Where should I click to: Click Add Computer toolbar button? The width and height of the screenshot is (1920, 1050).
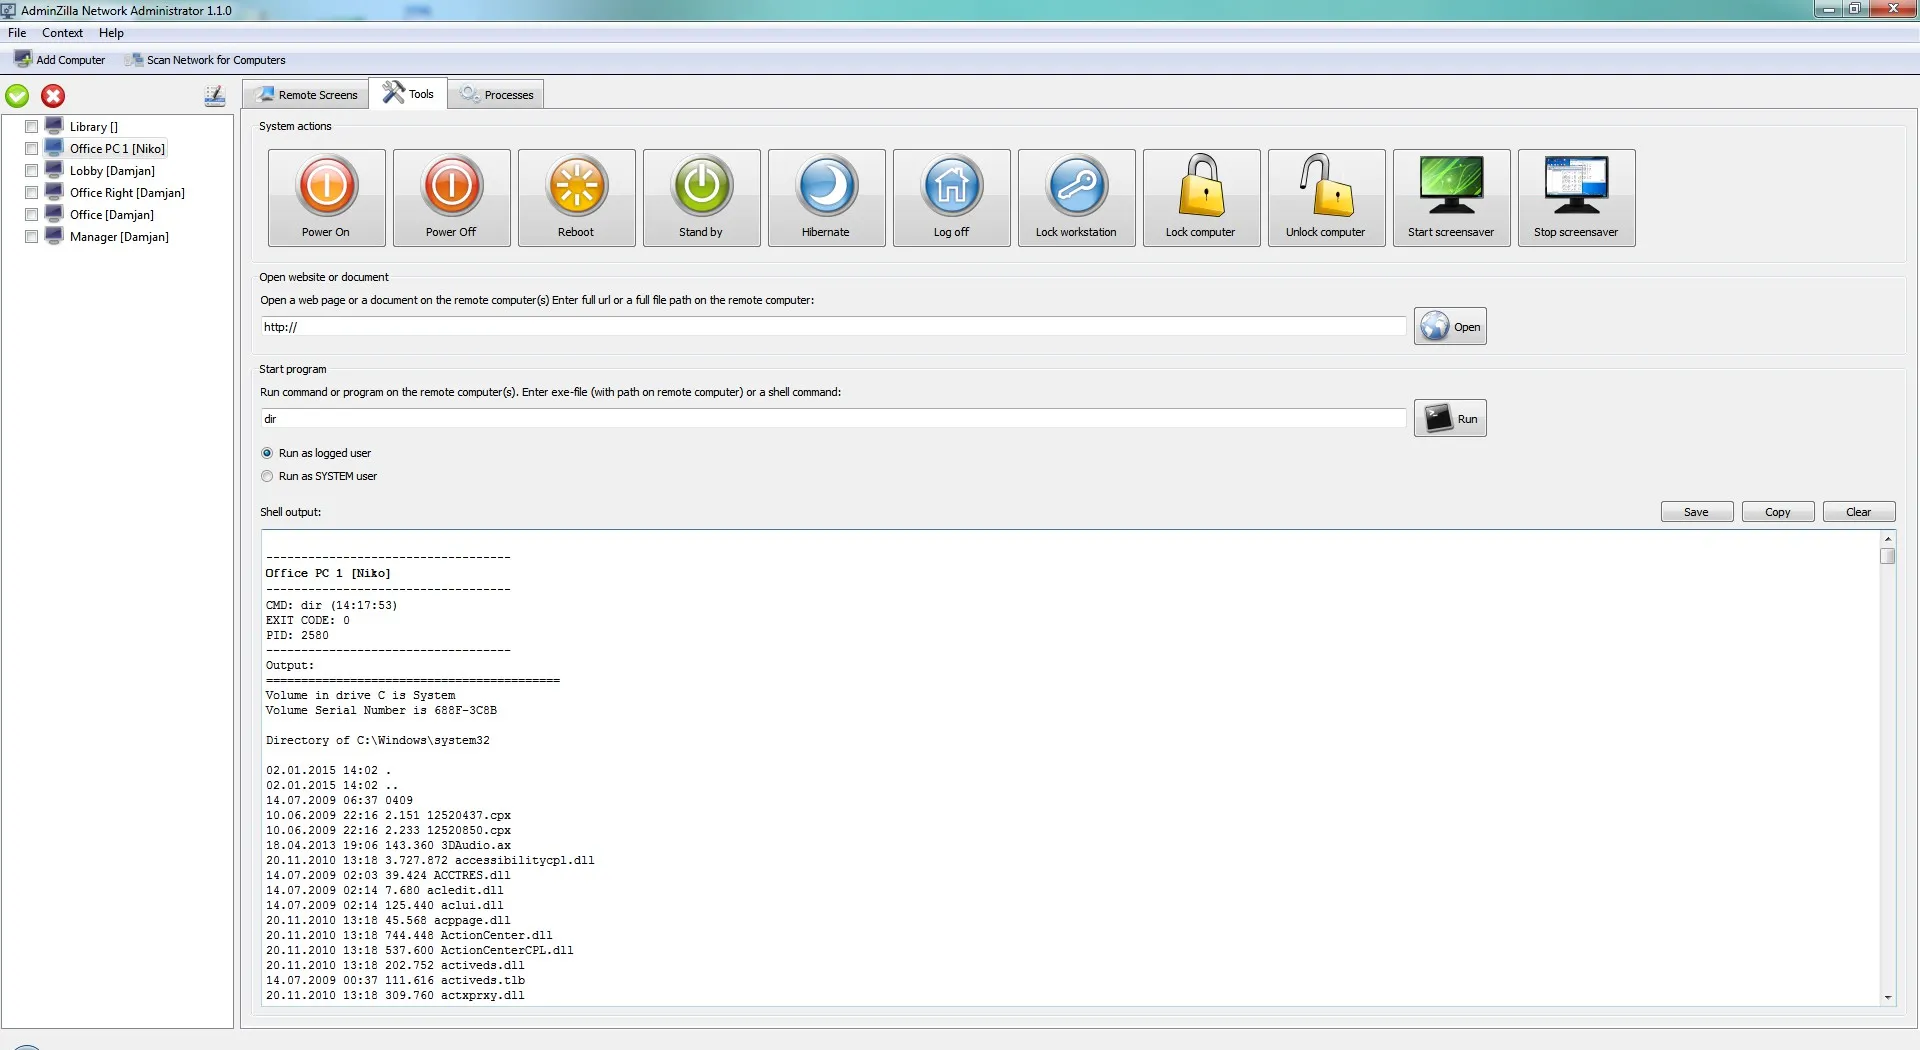coord(60,60)
